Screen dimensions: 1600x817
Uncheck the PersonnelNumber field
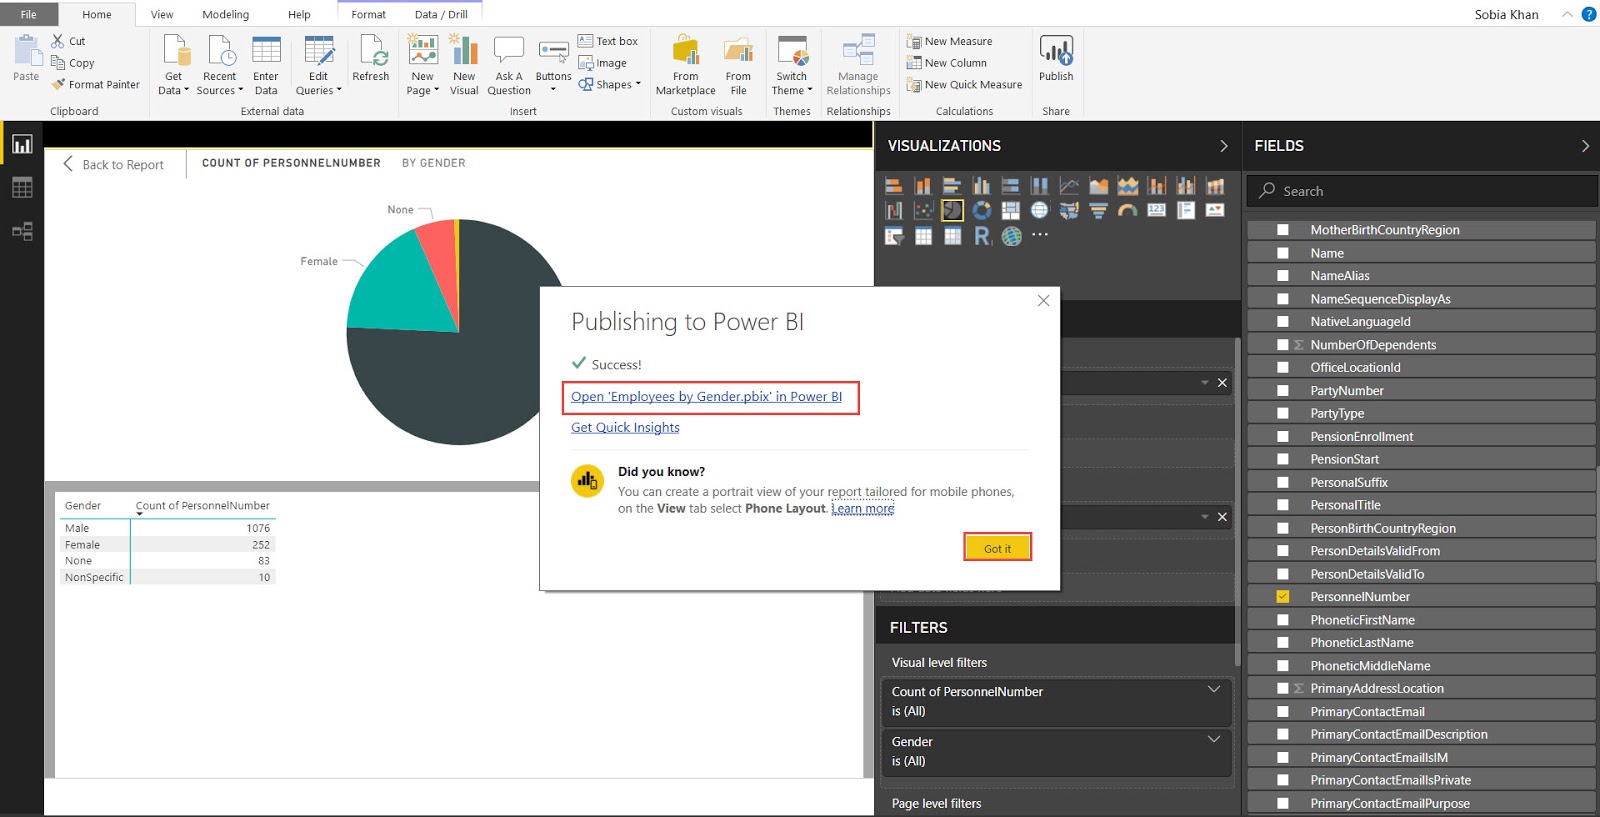pyautogui.click(x=1283, y=597)
